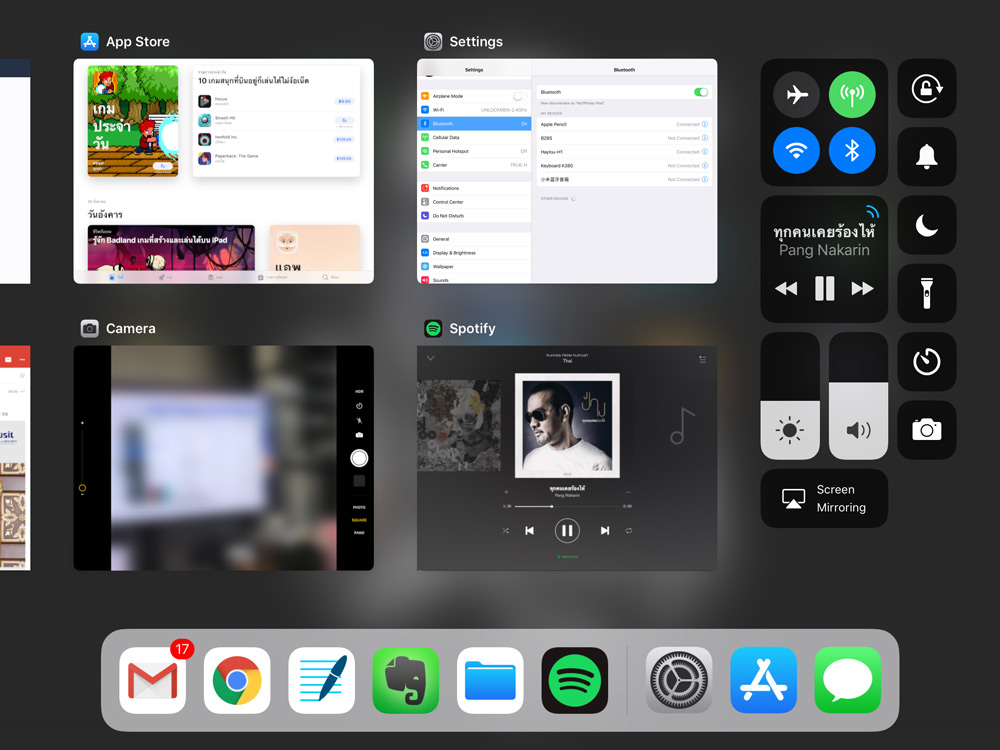Screen dimensions: 1000x750
Task: Skip to next track in Control Center
Action: coord(862,288)
